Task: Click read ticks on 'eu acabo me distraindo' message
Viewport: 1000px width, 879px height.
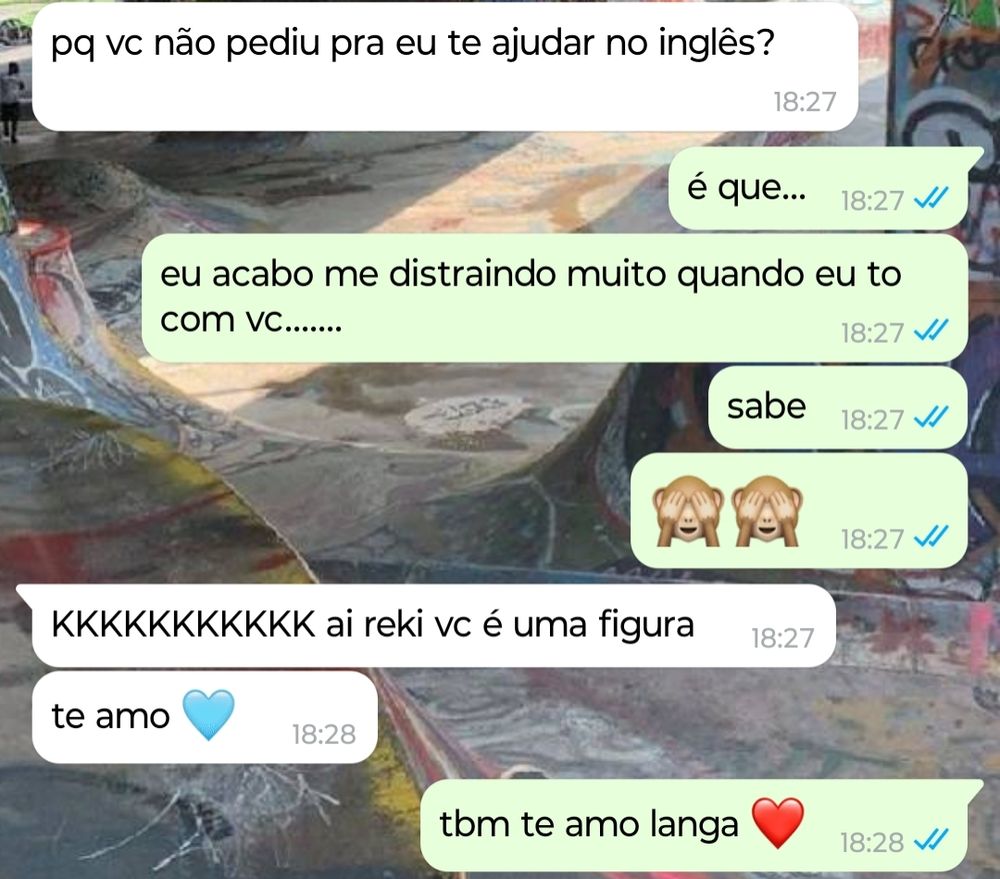Action: pos(931,331)
